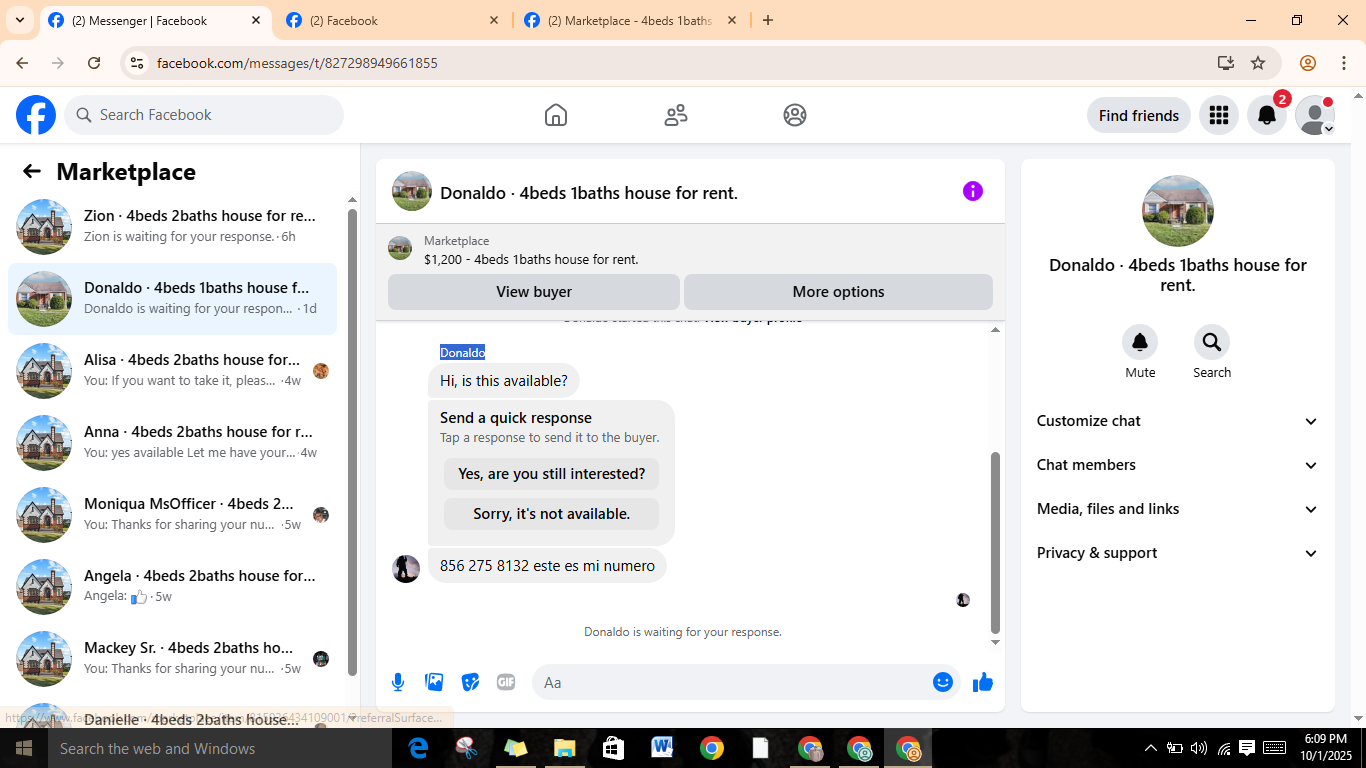
Task: Open the Windows Start menu
Action: (x=24, y=748)
